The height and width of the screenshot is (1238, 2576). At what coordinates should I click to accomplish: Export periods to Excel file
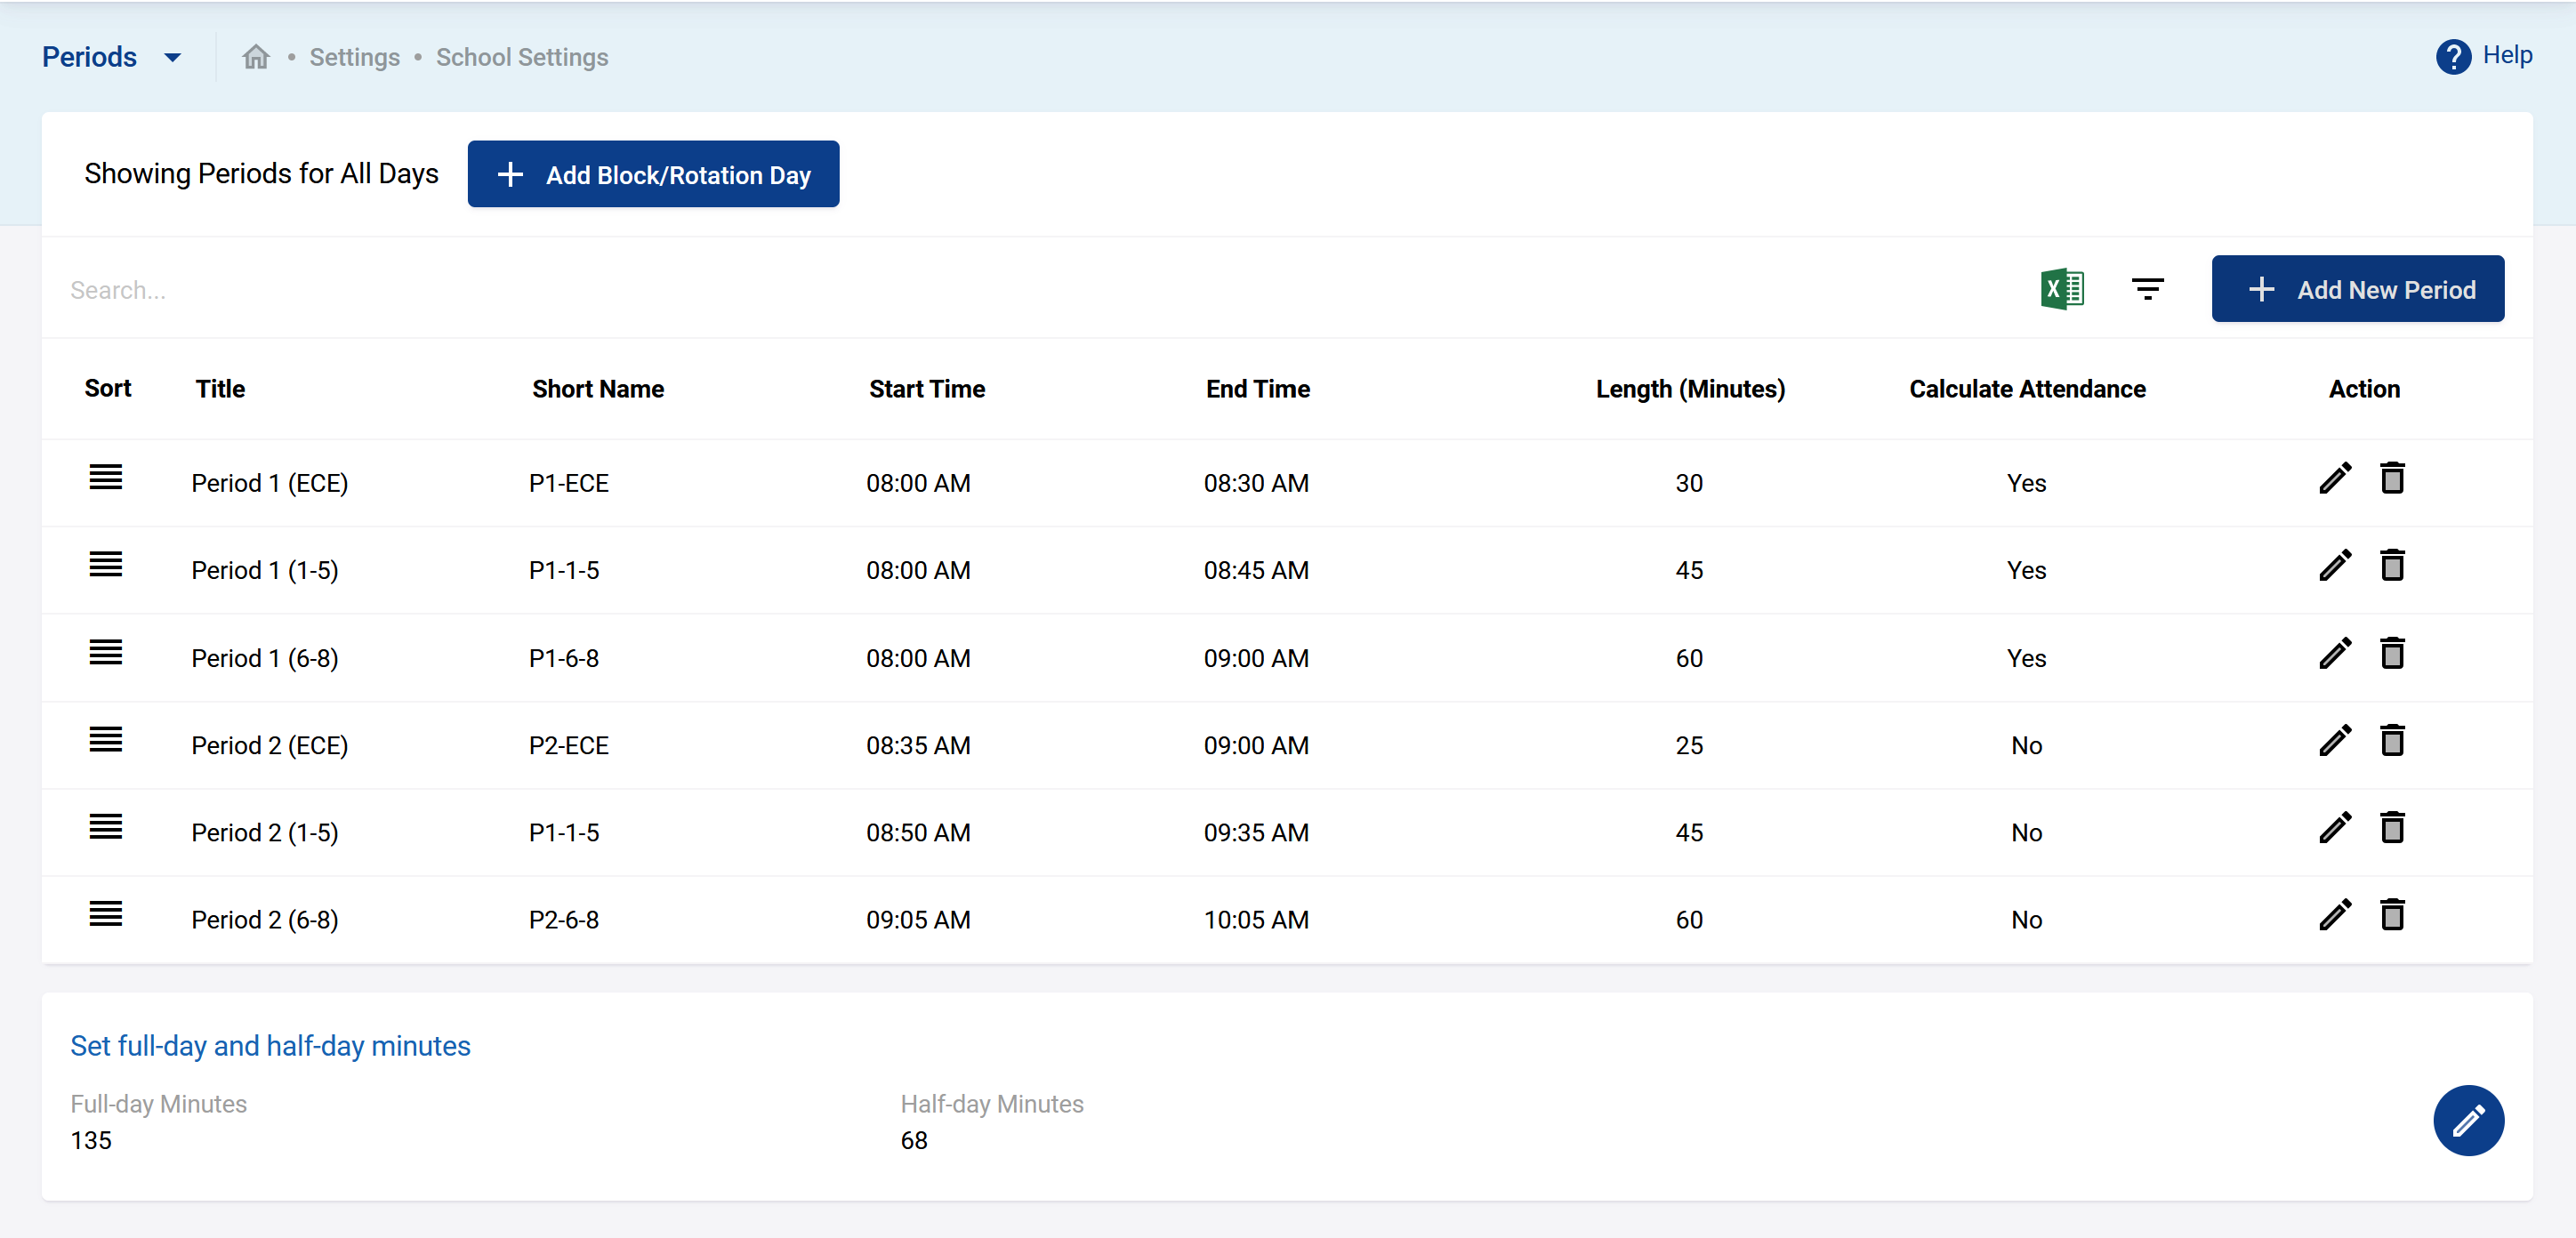[2061, 289]
